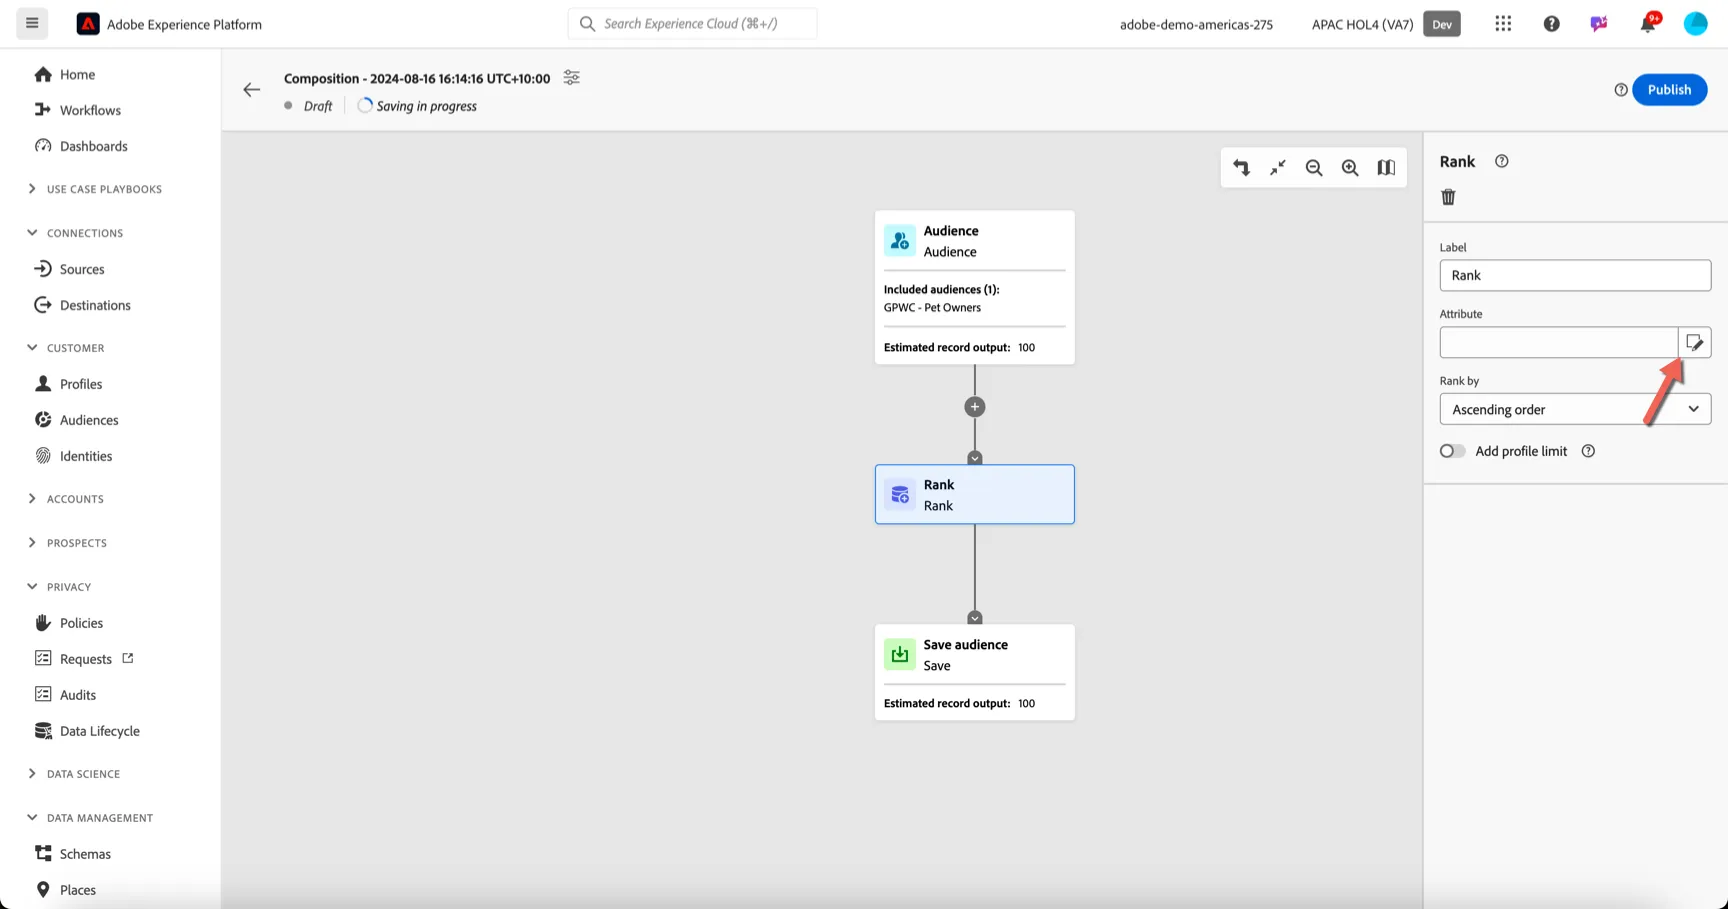Collapse the Customer section
This screenshot has height=909, width=1728.
(x=66, y=348)
